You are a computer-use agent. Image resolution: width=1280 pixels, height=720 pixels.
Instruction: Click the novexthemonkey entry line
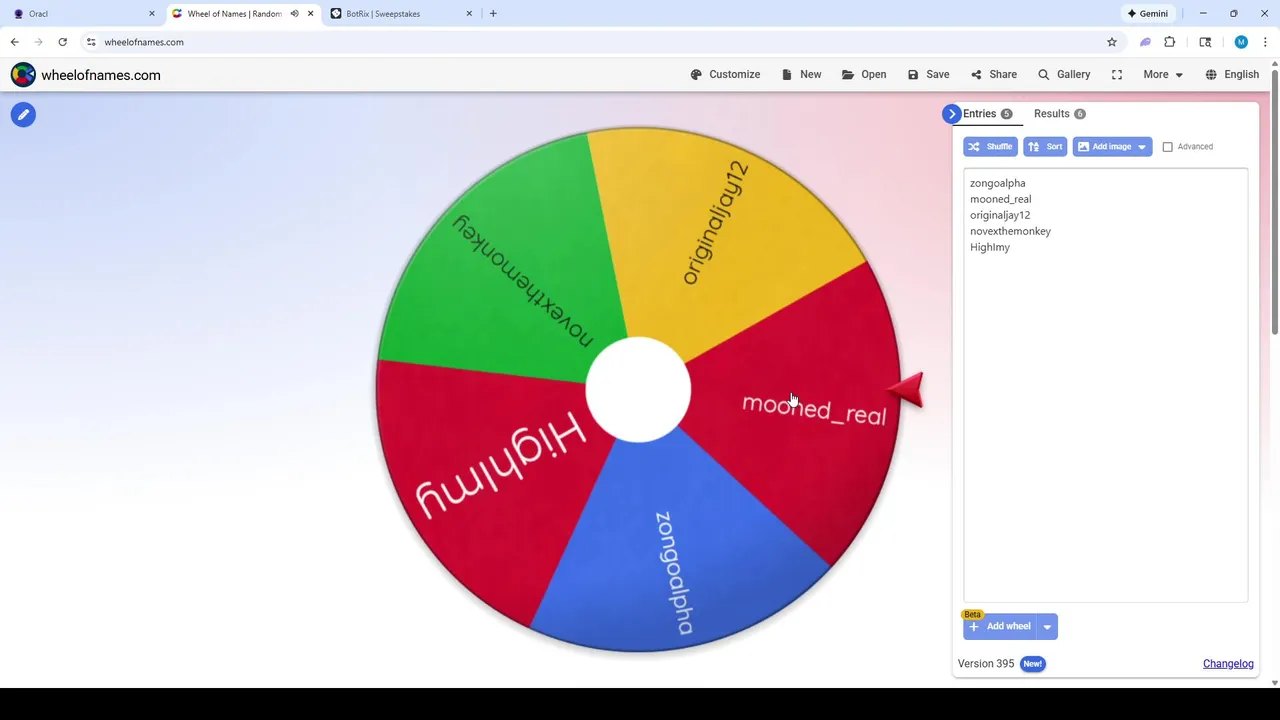[1010, 231]
